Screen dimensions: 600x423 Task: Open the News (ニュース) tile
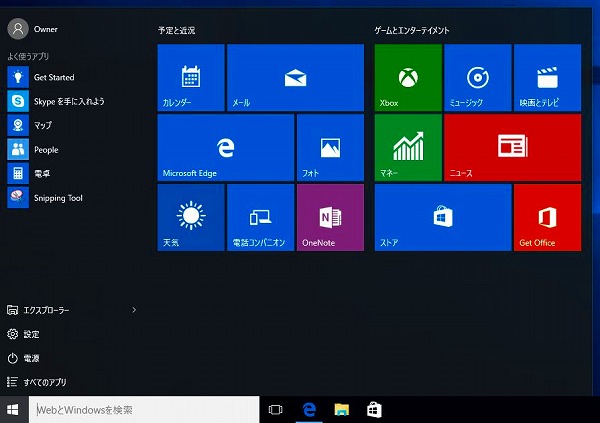tap(513, 147)
